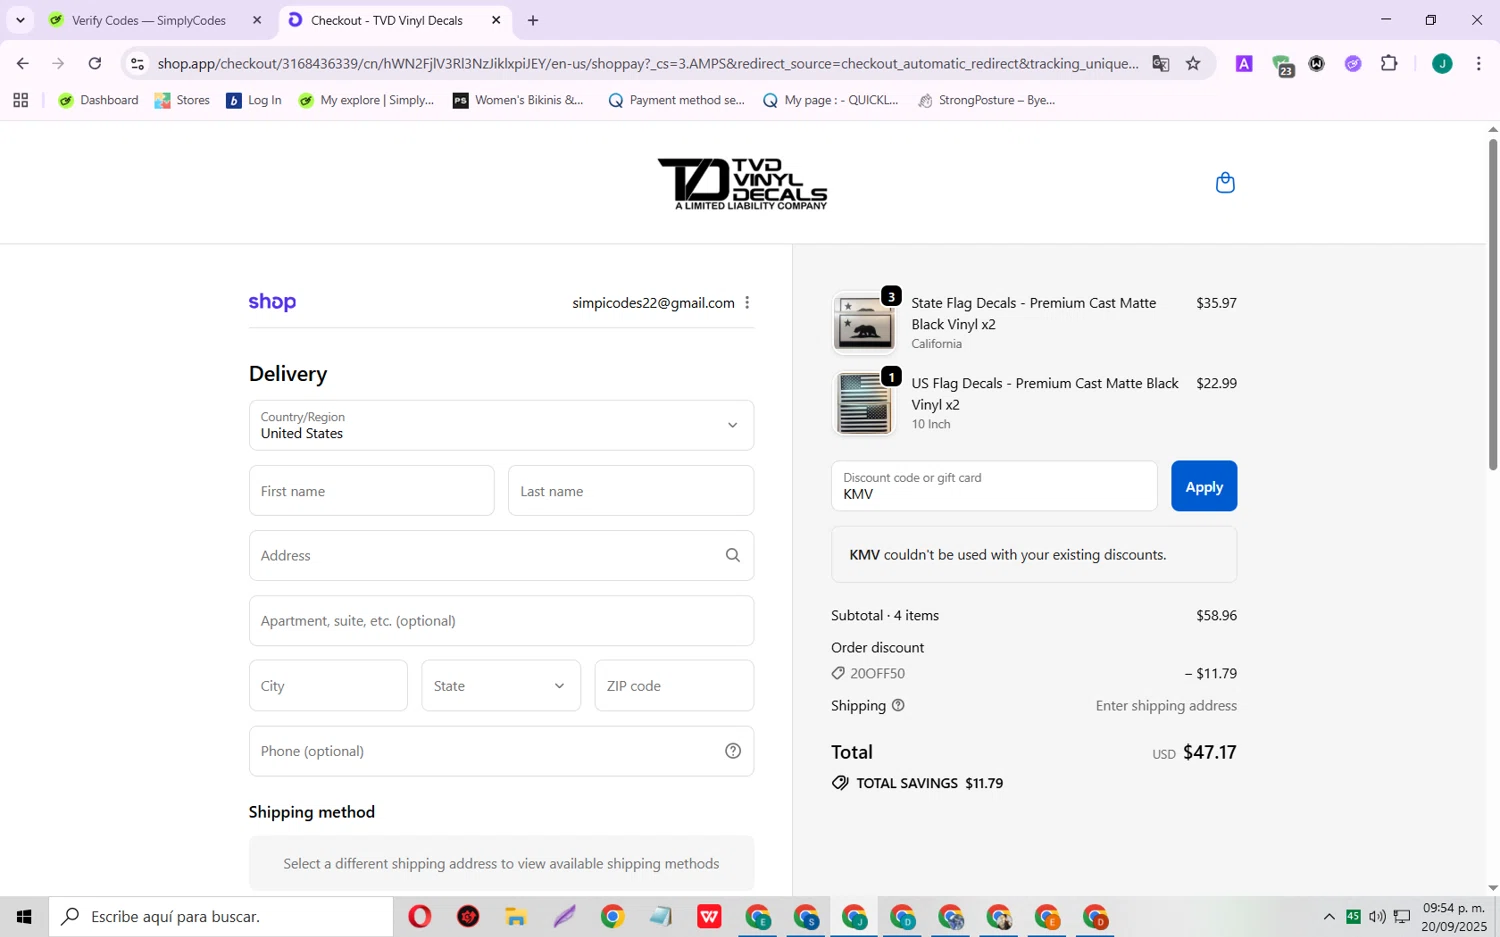Click the US Flag Decals product thumbnail
Screen dimensions: 1500x937
point(864,403)
